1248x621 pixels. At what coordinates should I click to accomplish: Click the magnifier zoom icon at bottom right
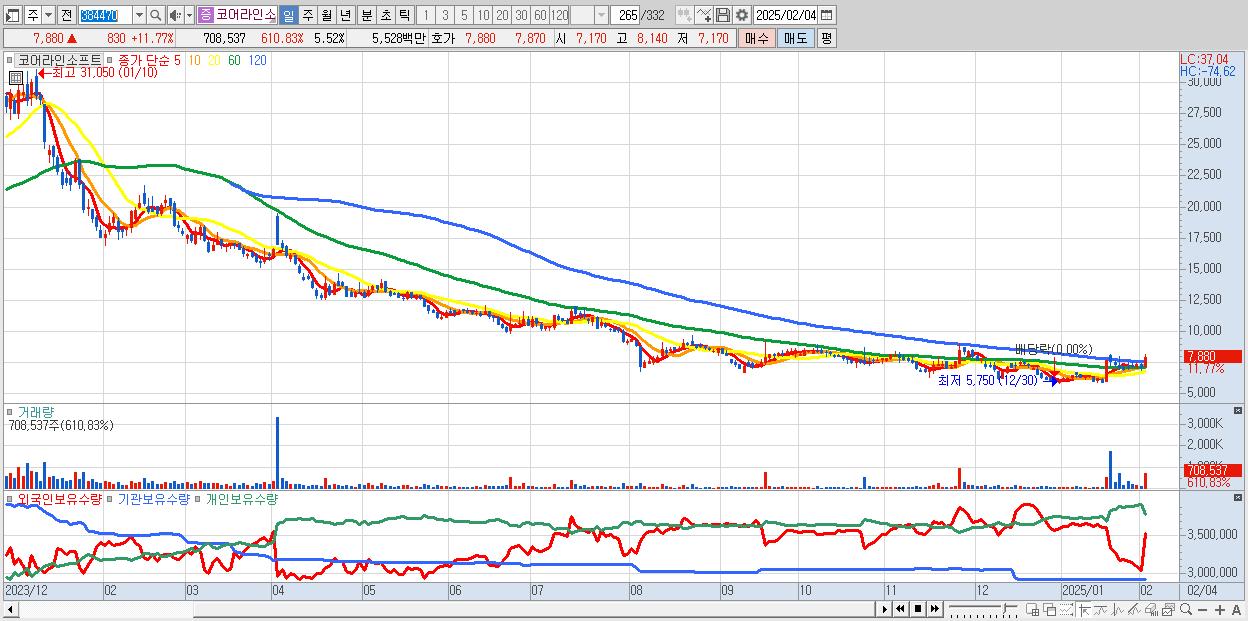[x=1186, y=609]
